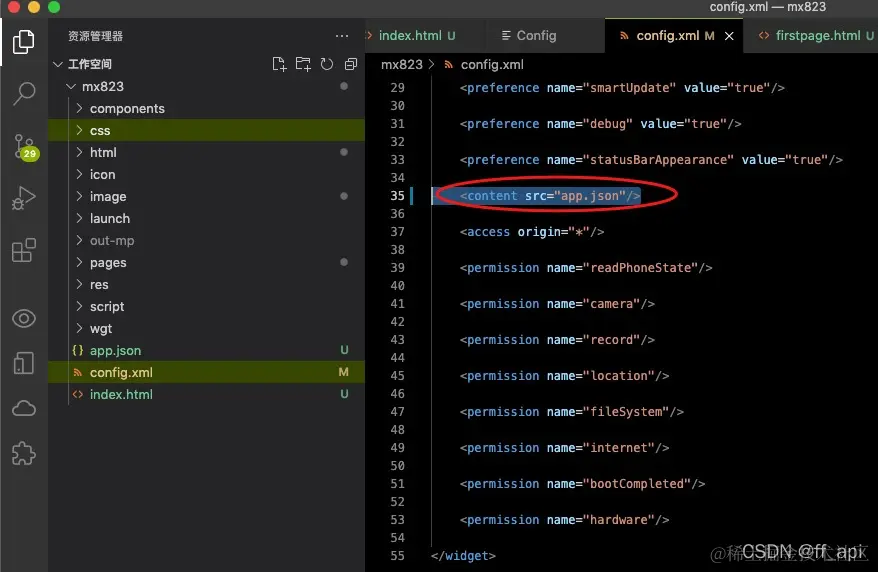Switch to the firstpage.html tab
Image resolution: width=878 pixels, height=572 pixels.
pyautogui.click(x=816, y=36)
